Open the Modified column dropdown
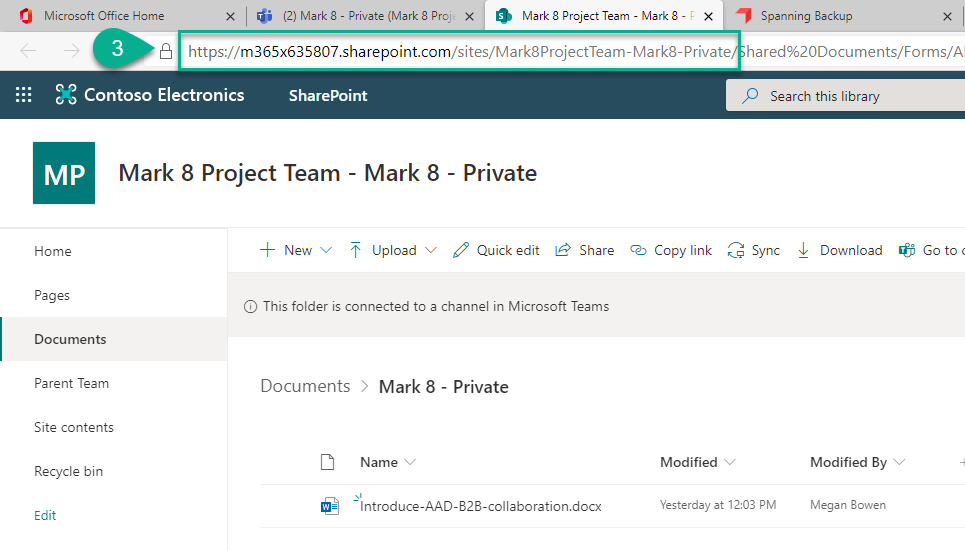The width and height of the screenshot is (965, 550). point(730,462)
